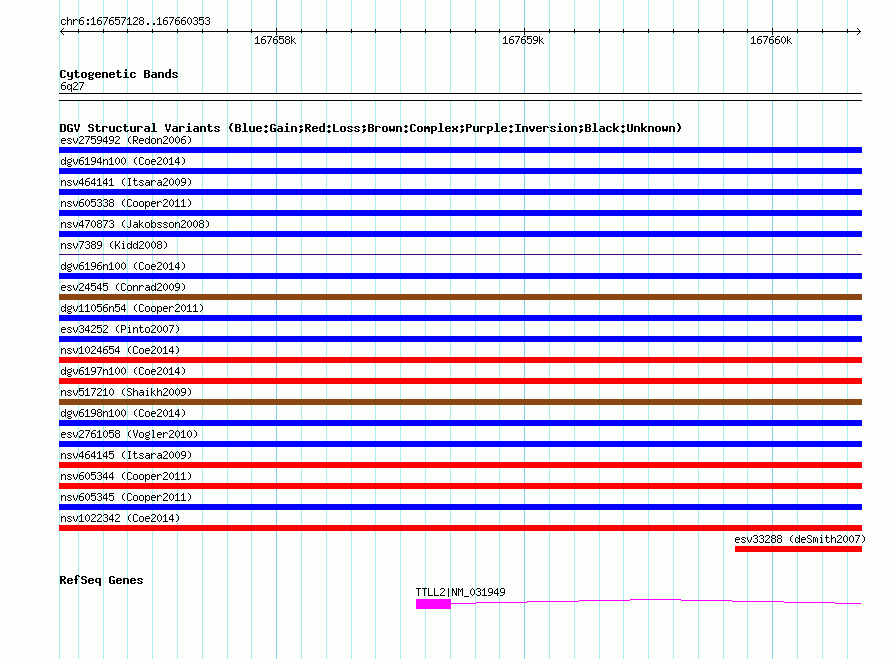Screen dimensions: 890x659
Task: Click the magenta TTLL2 exon block
Action: tap(433, 604)
